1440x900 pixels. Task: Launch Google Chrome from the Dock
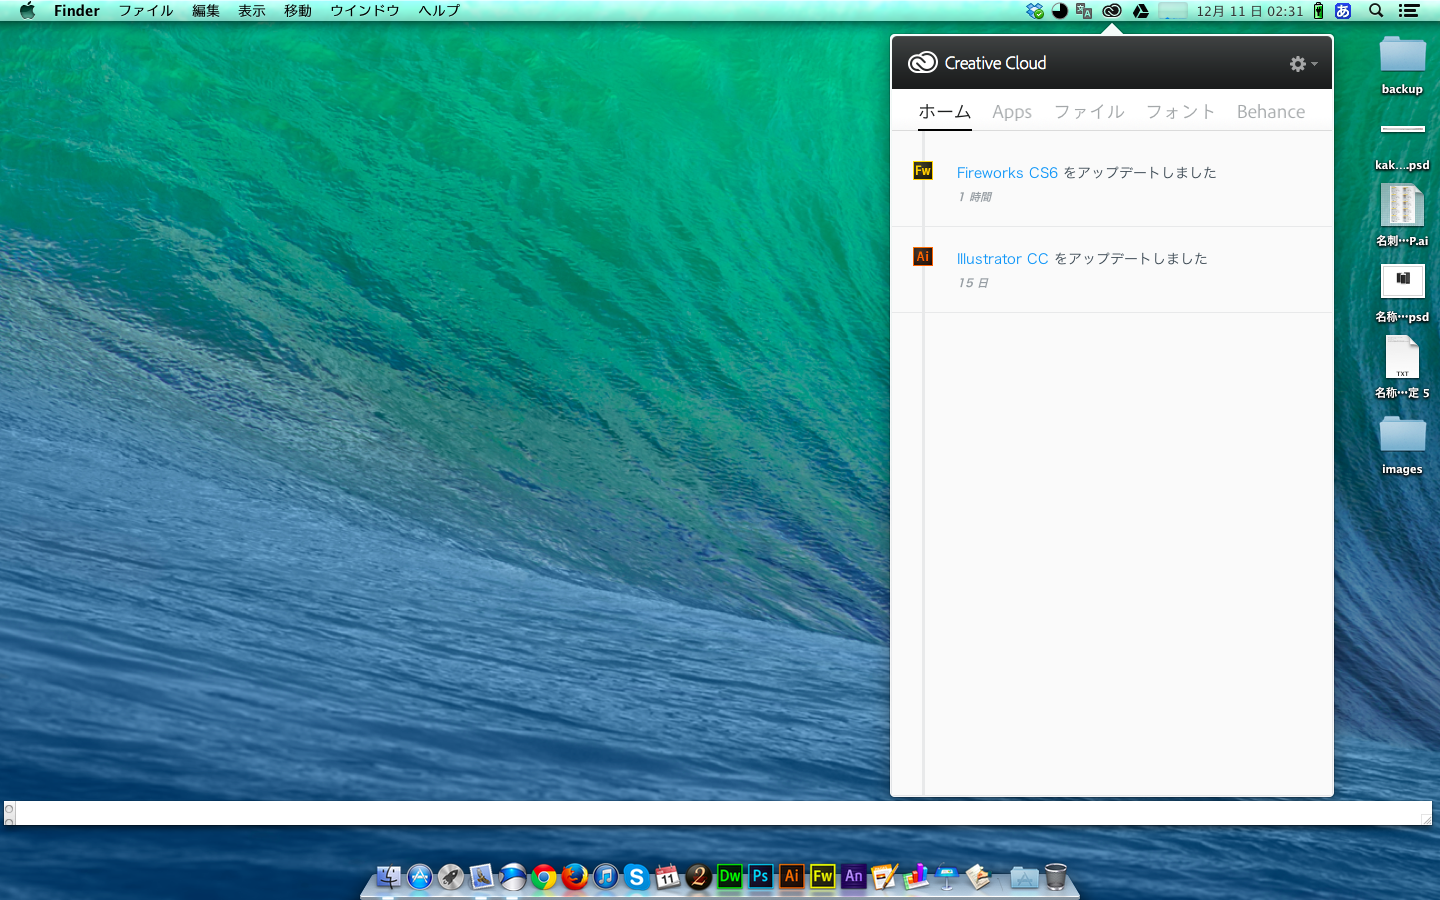(x=544, y=877)
